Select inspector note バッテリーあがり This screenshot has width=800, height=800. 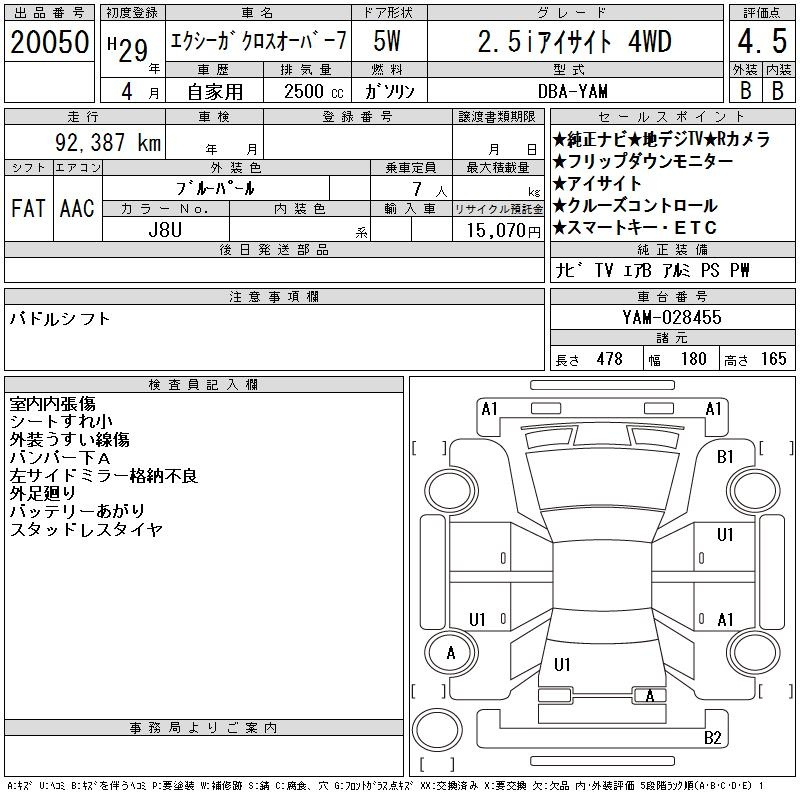78,511
